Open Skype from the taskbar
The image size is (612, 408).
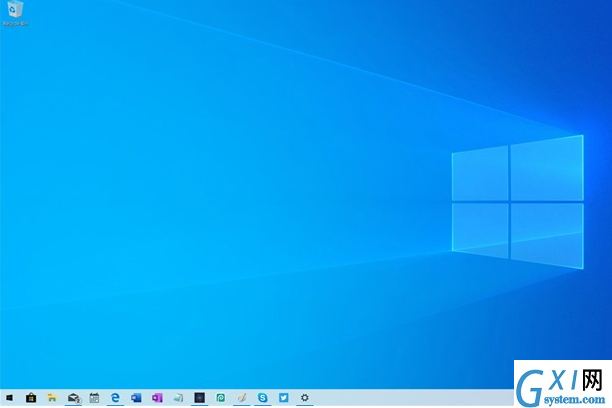point(263,398)
